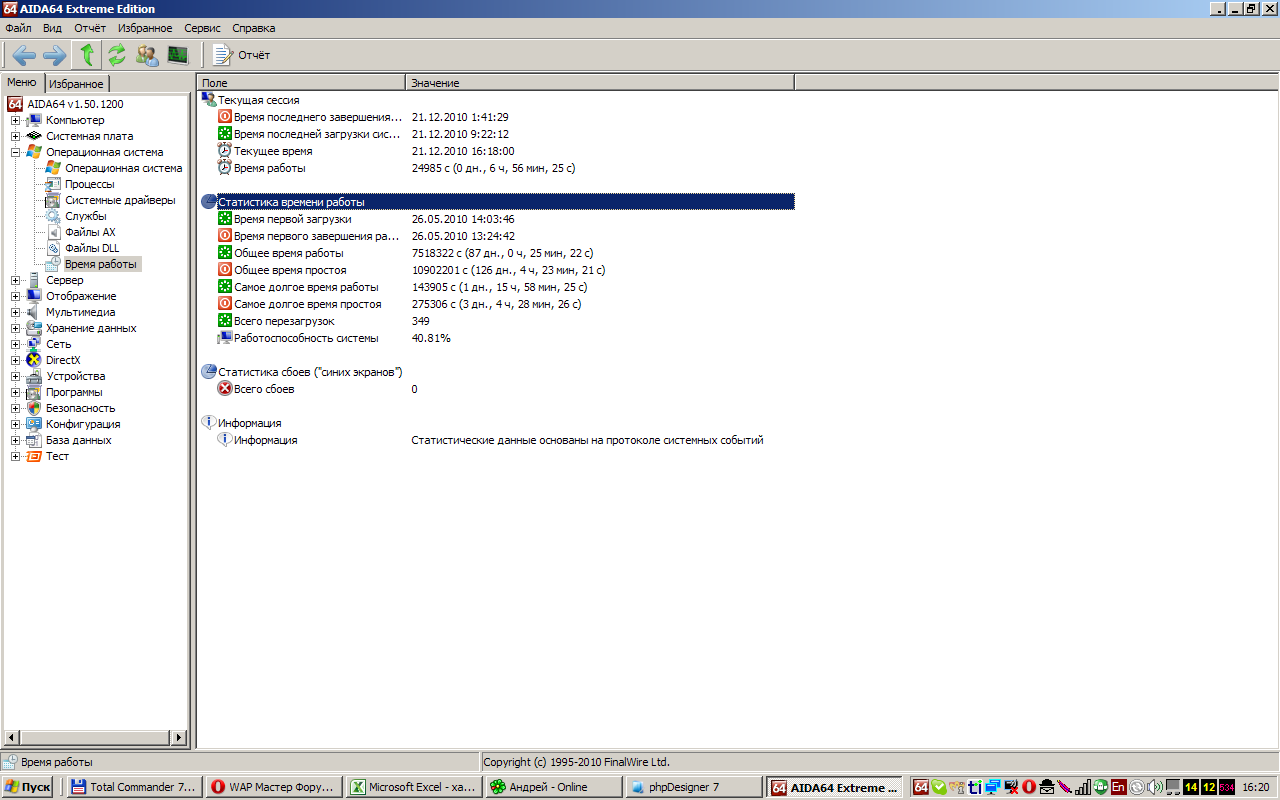Switch to the Избранное tab
1280x800 pixels.
tap(76, 84)
